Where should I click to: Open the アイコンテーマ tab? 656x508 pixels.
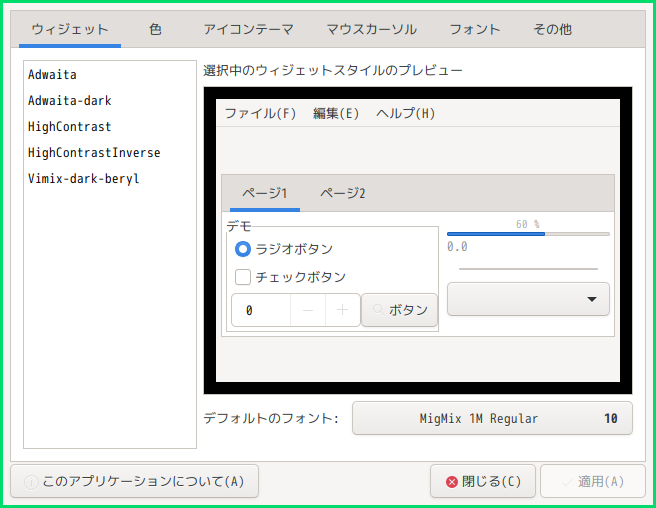click(249, 29)
